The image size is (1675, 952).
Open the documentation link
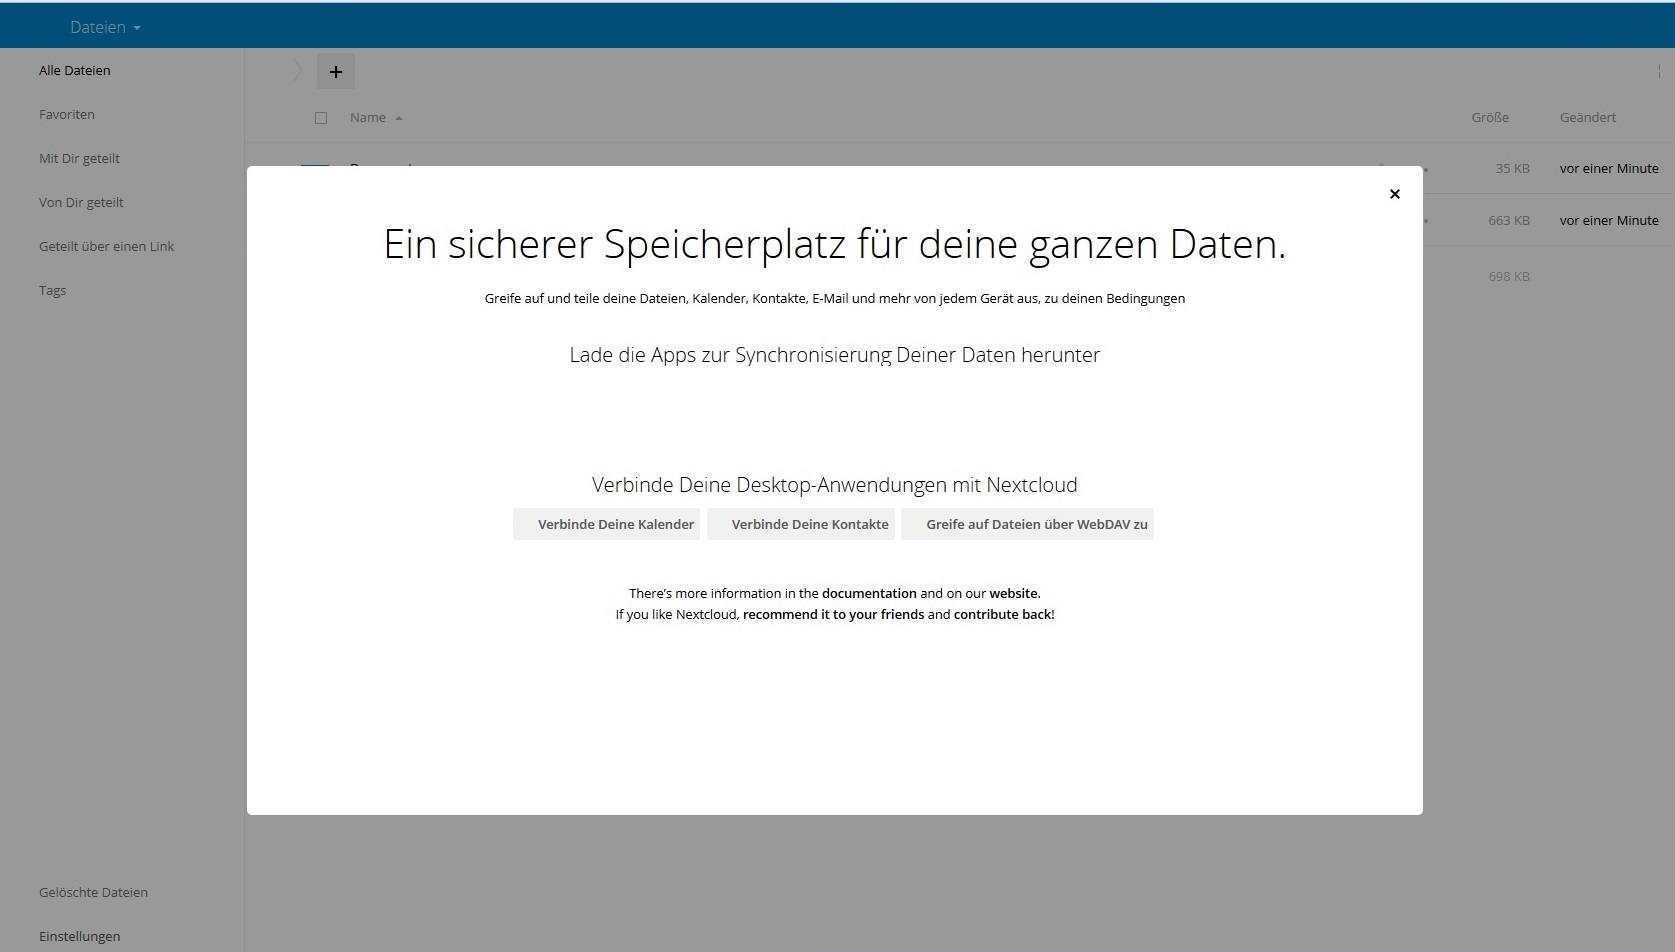(x=869, y=593)
